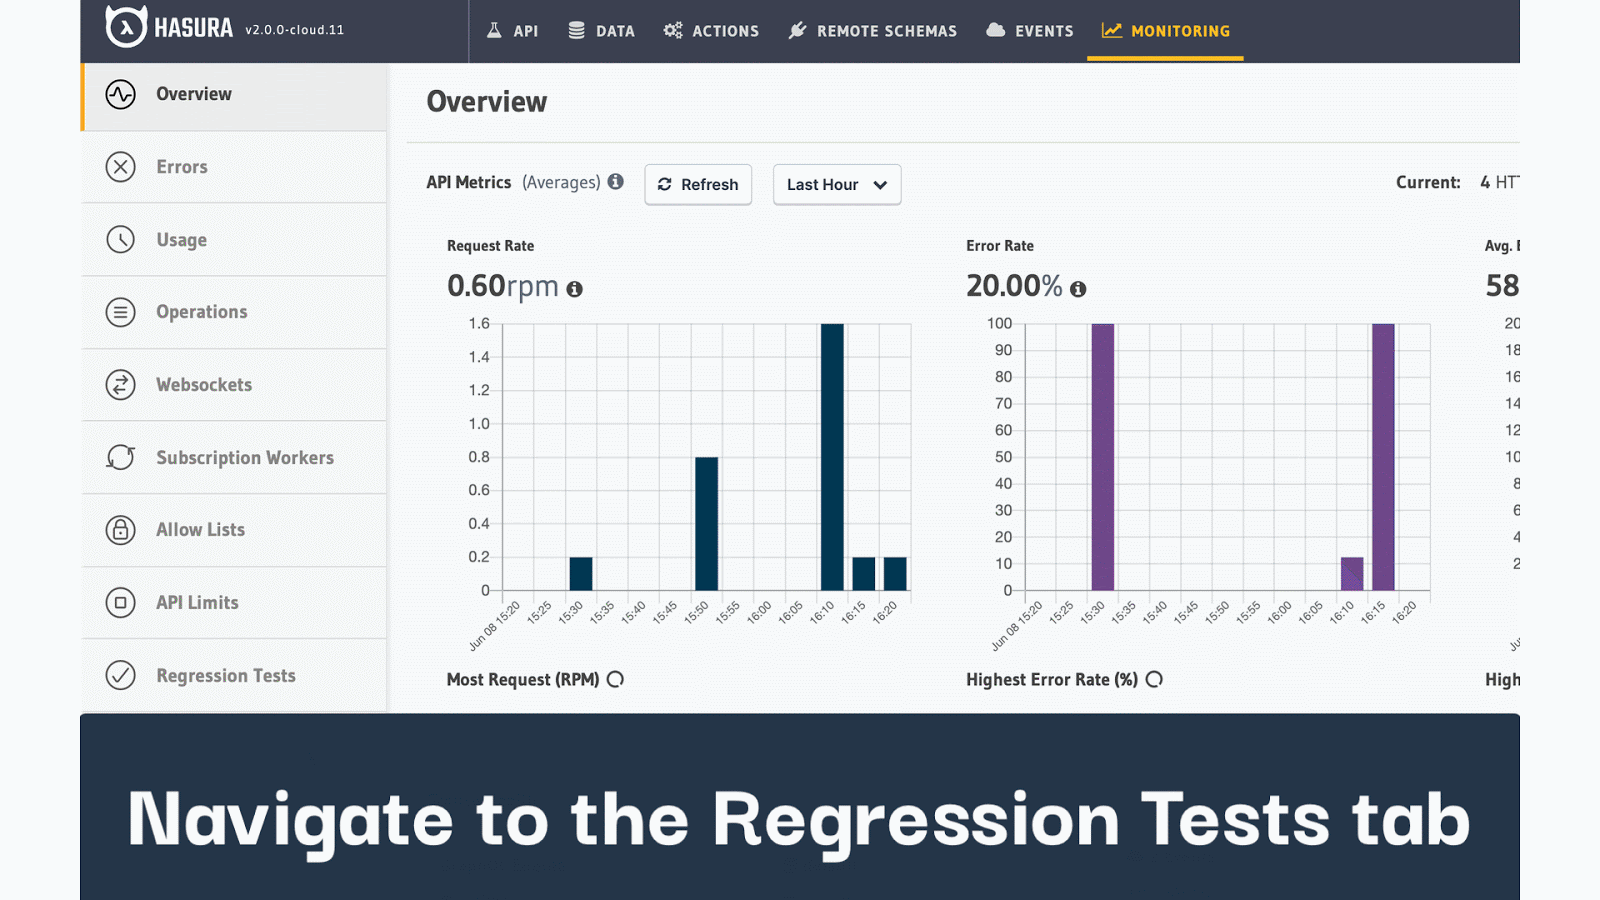Open the Data tab
This screenshot has width=1600, height=900.
pos(601,31)
